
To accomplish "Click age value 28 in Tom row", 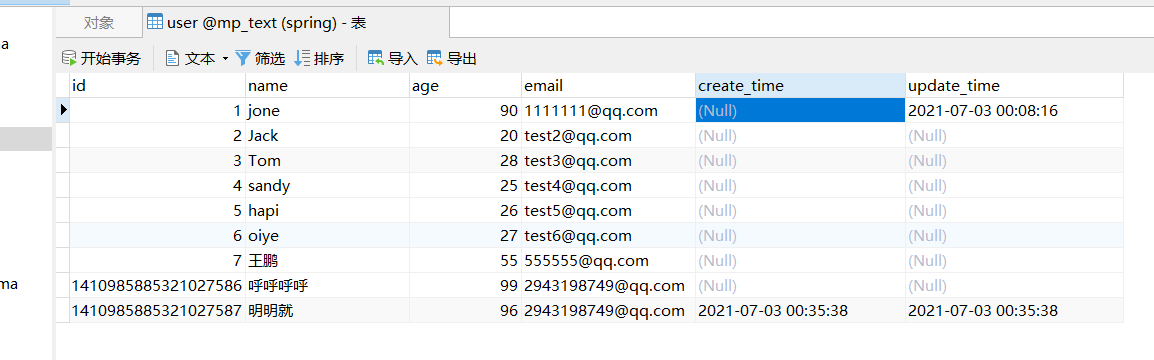I will [465, 160].
